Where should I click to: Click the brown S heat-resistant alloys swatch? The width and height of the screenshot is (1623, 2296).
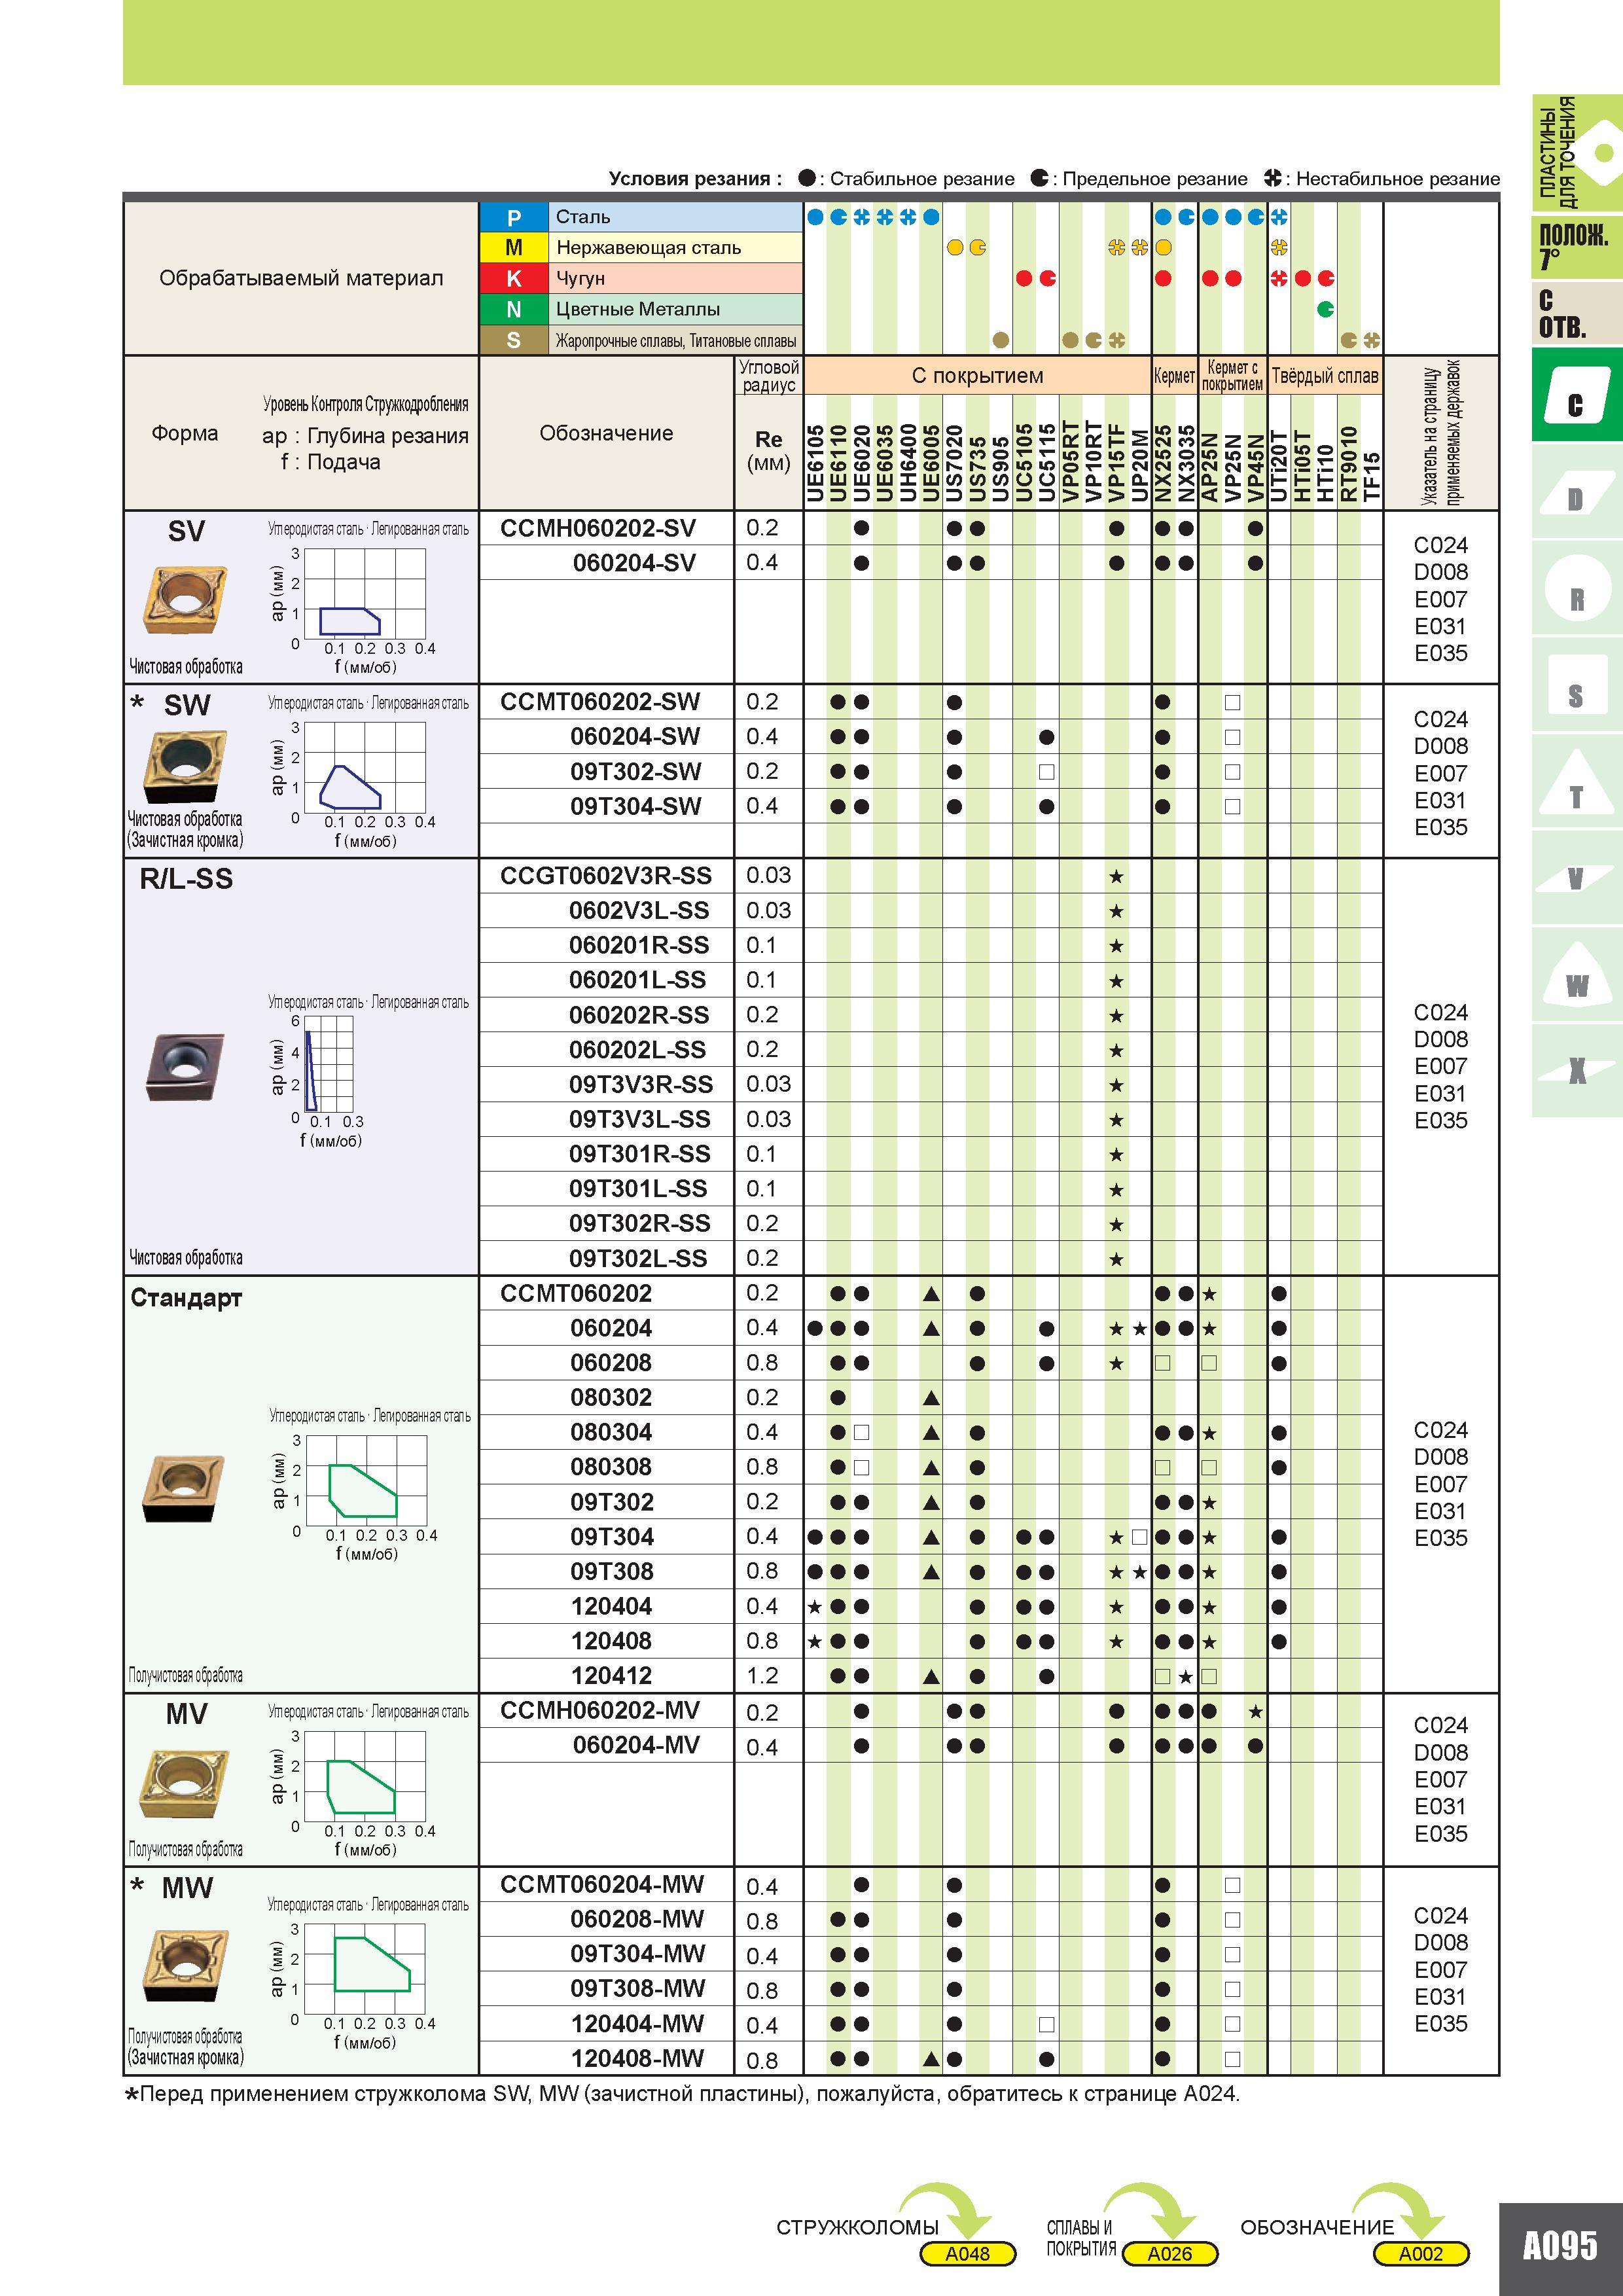pos(514,340)
